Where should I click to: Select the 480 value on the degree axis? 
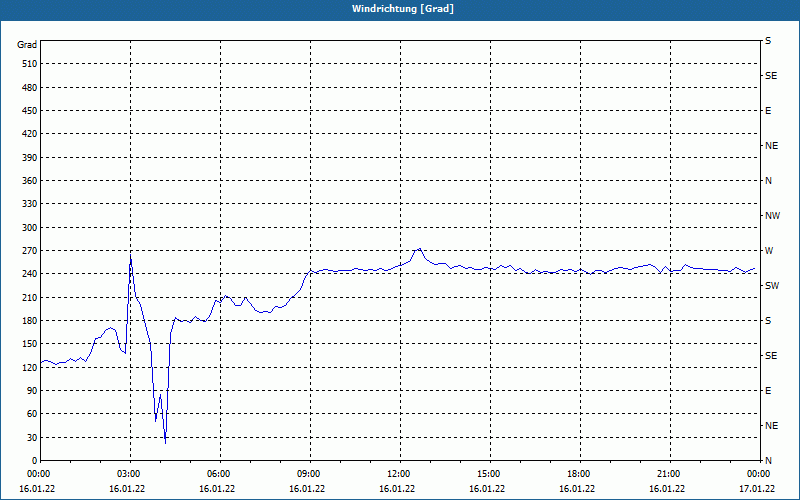click(x=30, y=88)
